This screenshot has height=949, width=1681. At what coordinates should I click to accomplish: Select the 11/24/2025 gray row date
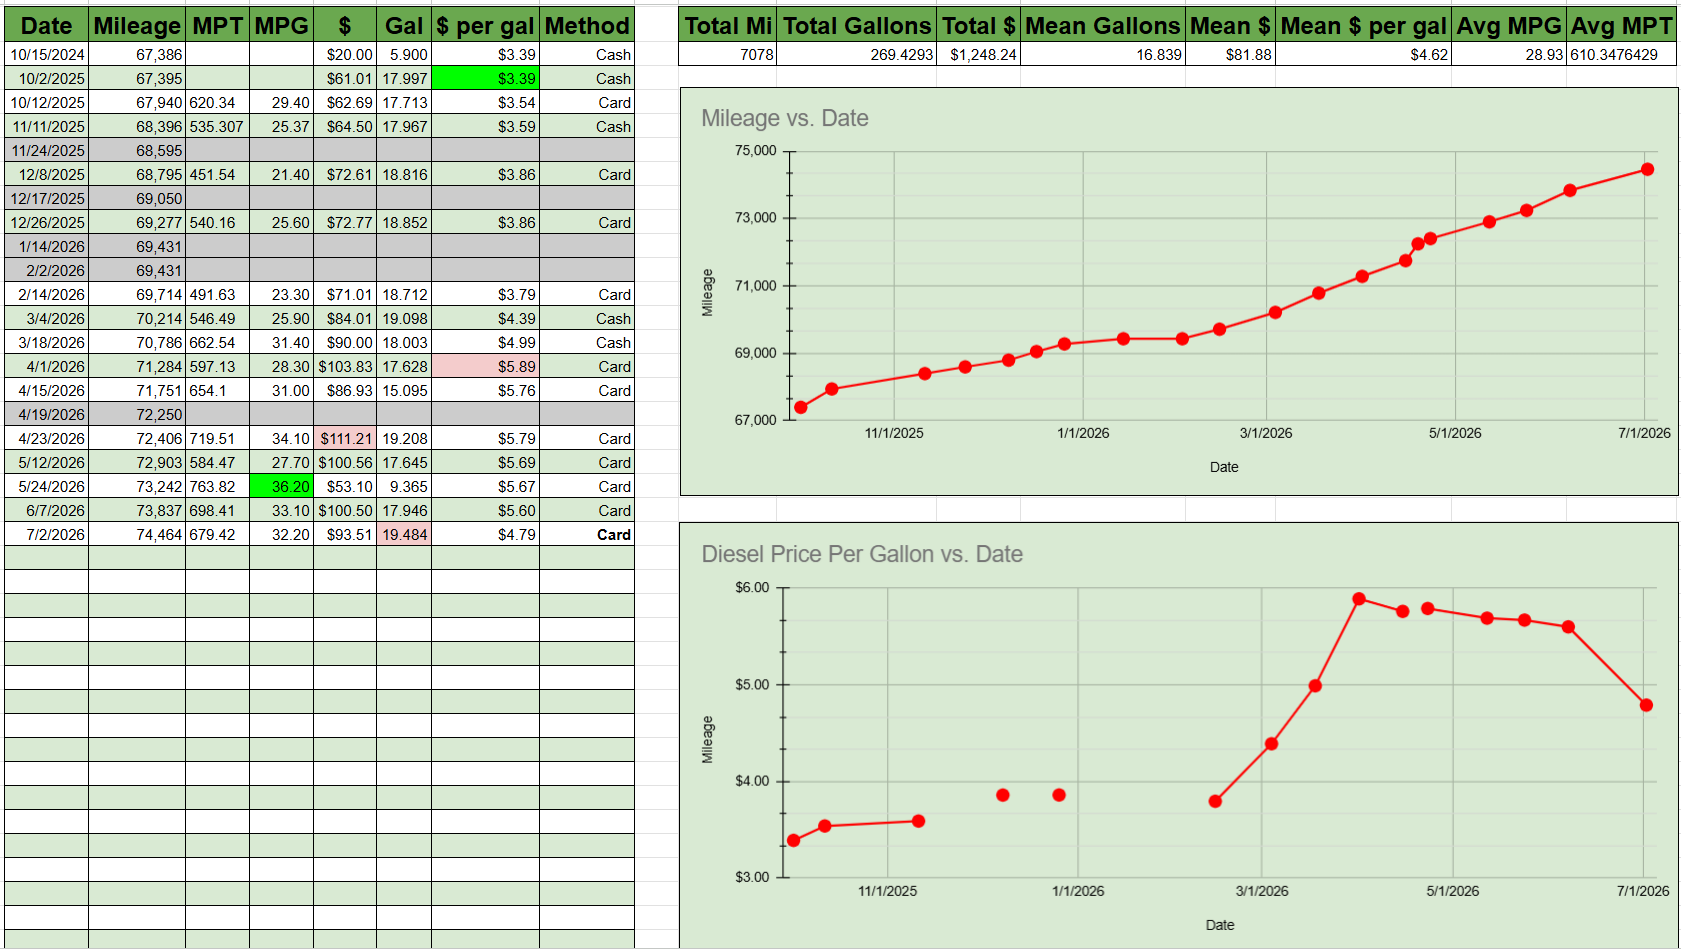click(x=46, y=150)
